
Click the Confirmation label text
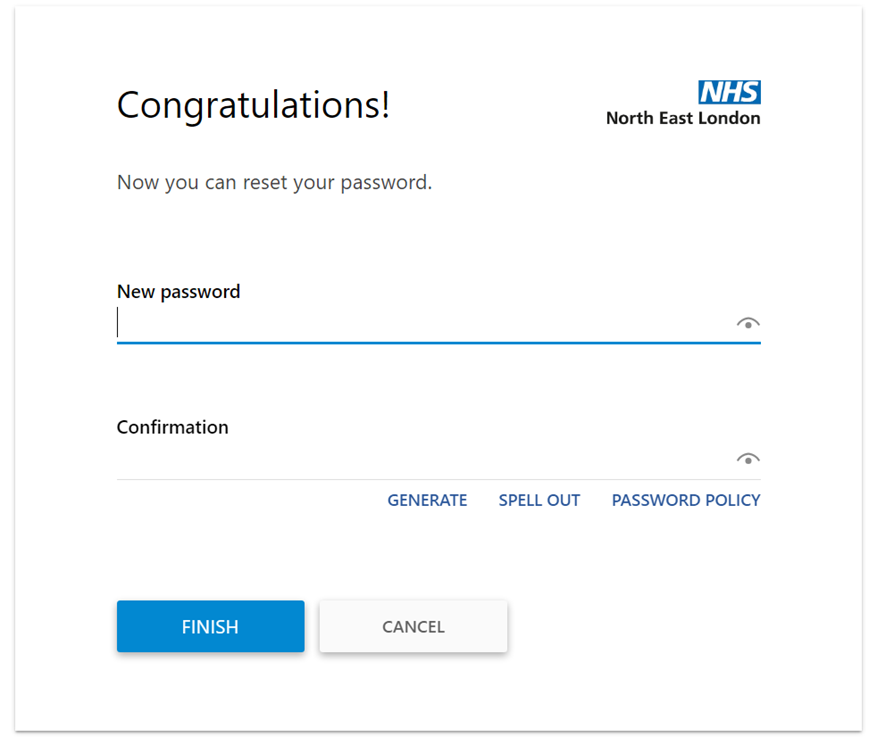172,427
